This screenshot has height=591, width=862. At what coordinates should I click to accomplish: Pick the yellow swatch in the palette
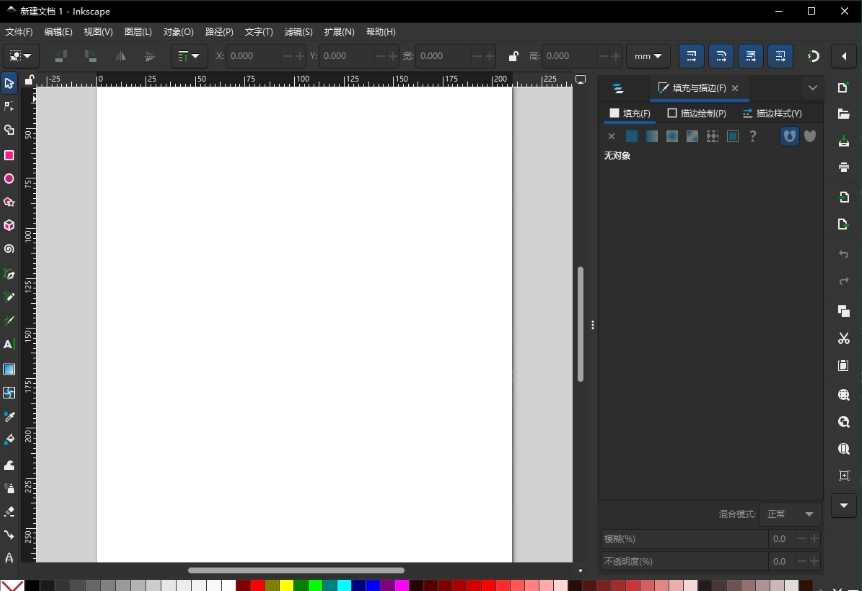point(286,585)
